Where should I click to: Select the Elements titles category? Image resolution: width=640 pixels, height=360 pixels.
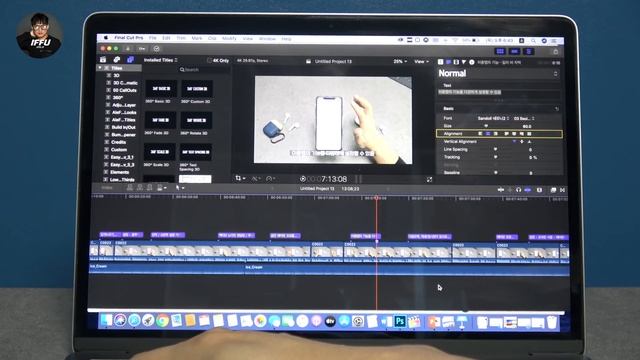click(x=120, y=172)
